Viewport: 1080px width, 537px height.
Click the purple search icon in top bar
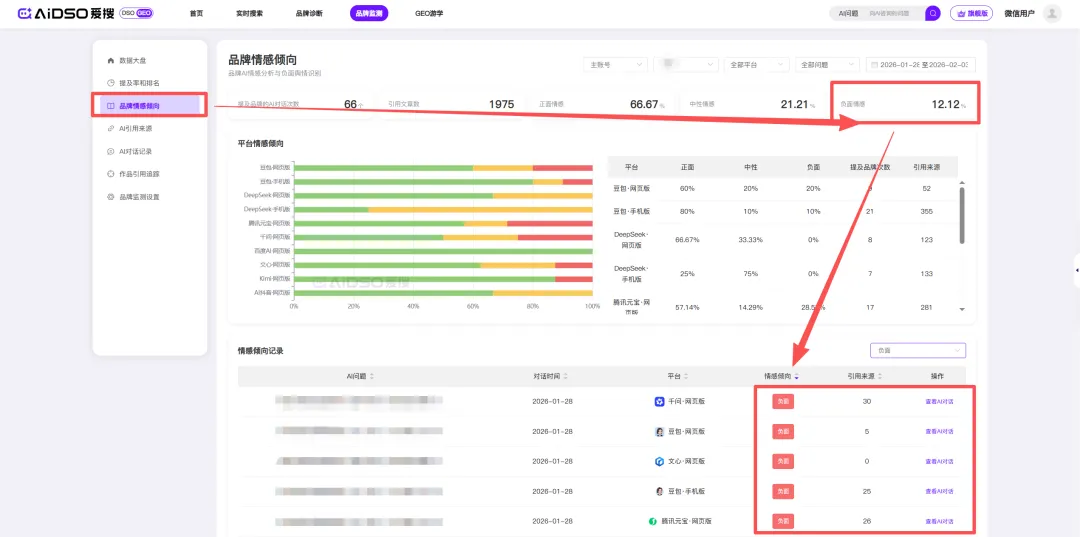pyautogui.click(x=932, y=13)
